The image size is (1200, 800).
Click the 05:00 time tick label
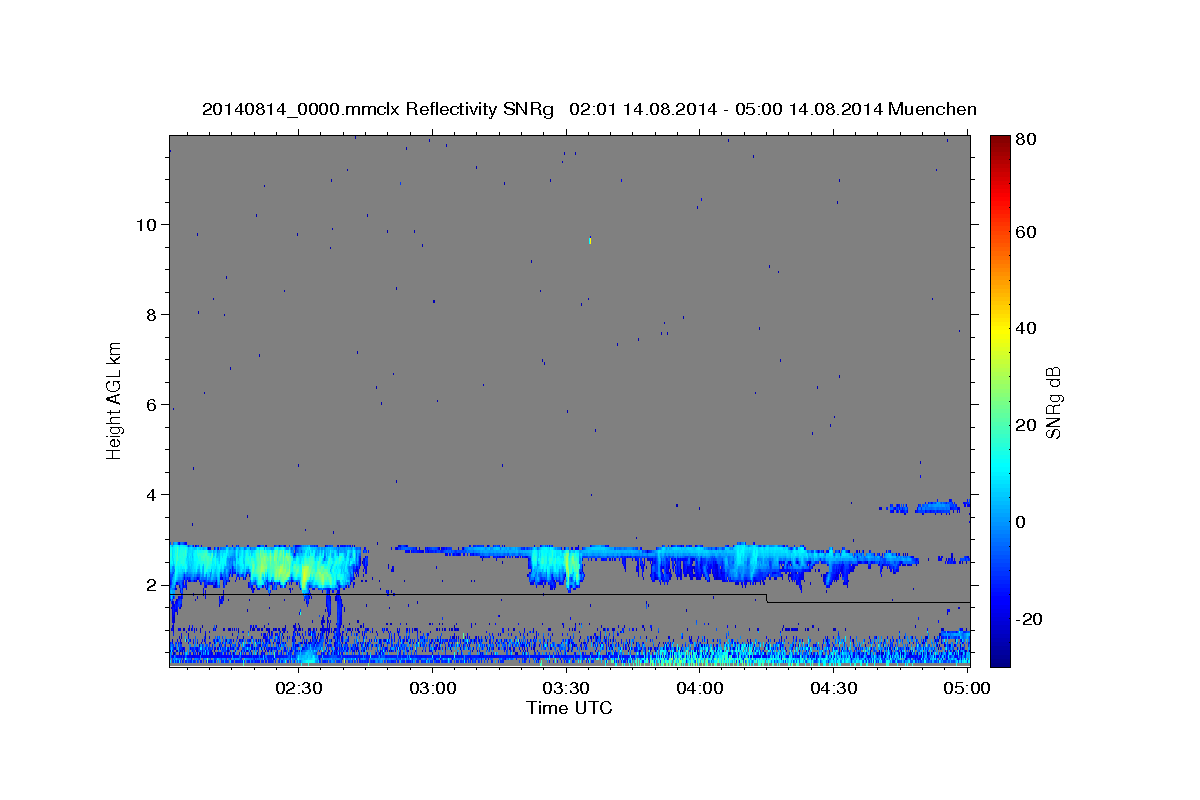tap(966, 689)
